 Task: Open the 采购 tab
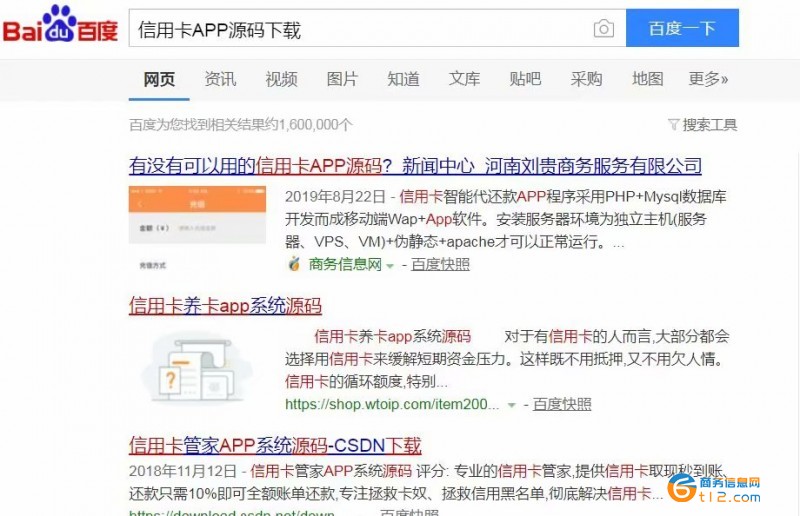(x=587, y=80)
